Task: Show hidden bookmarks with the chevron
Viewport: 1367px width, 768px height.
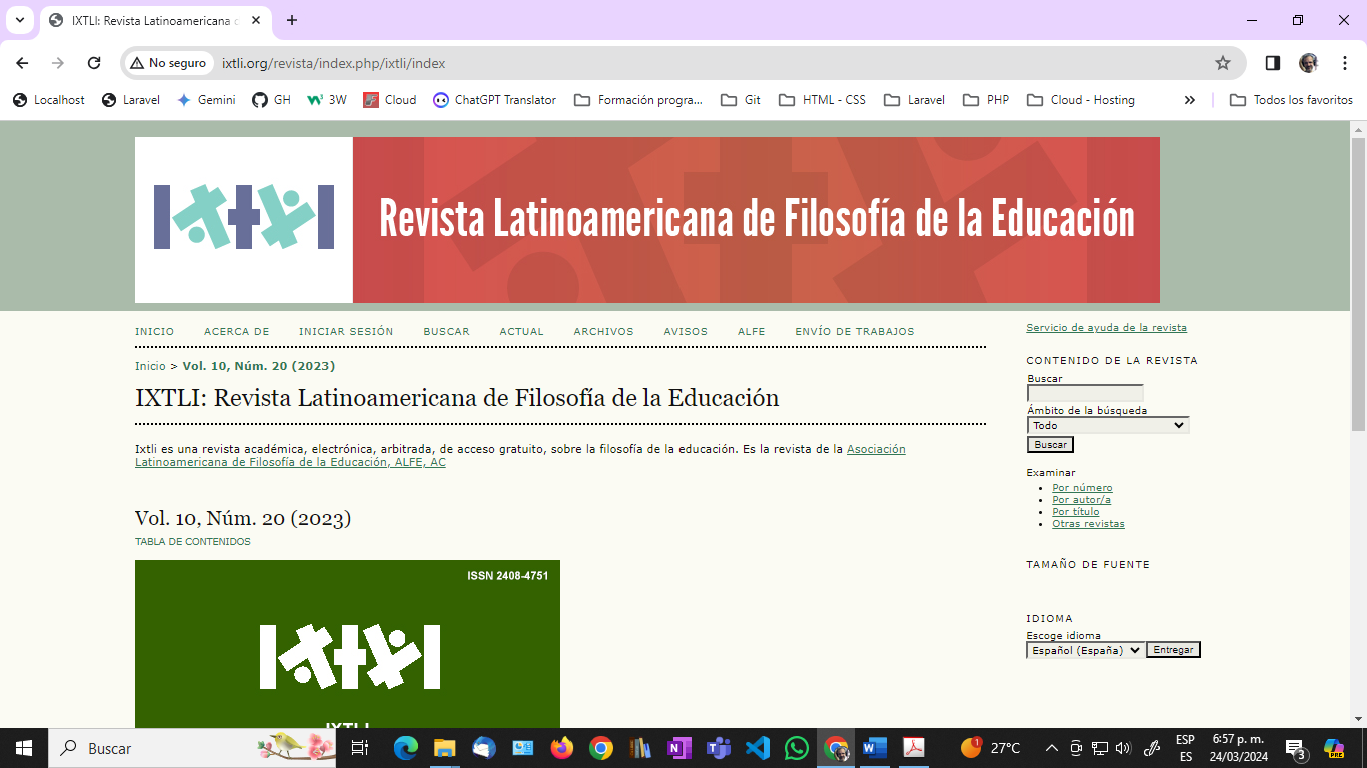Action: [1189, 100]
